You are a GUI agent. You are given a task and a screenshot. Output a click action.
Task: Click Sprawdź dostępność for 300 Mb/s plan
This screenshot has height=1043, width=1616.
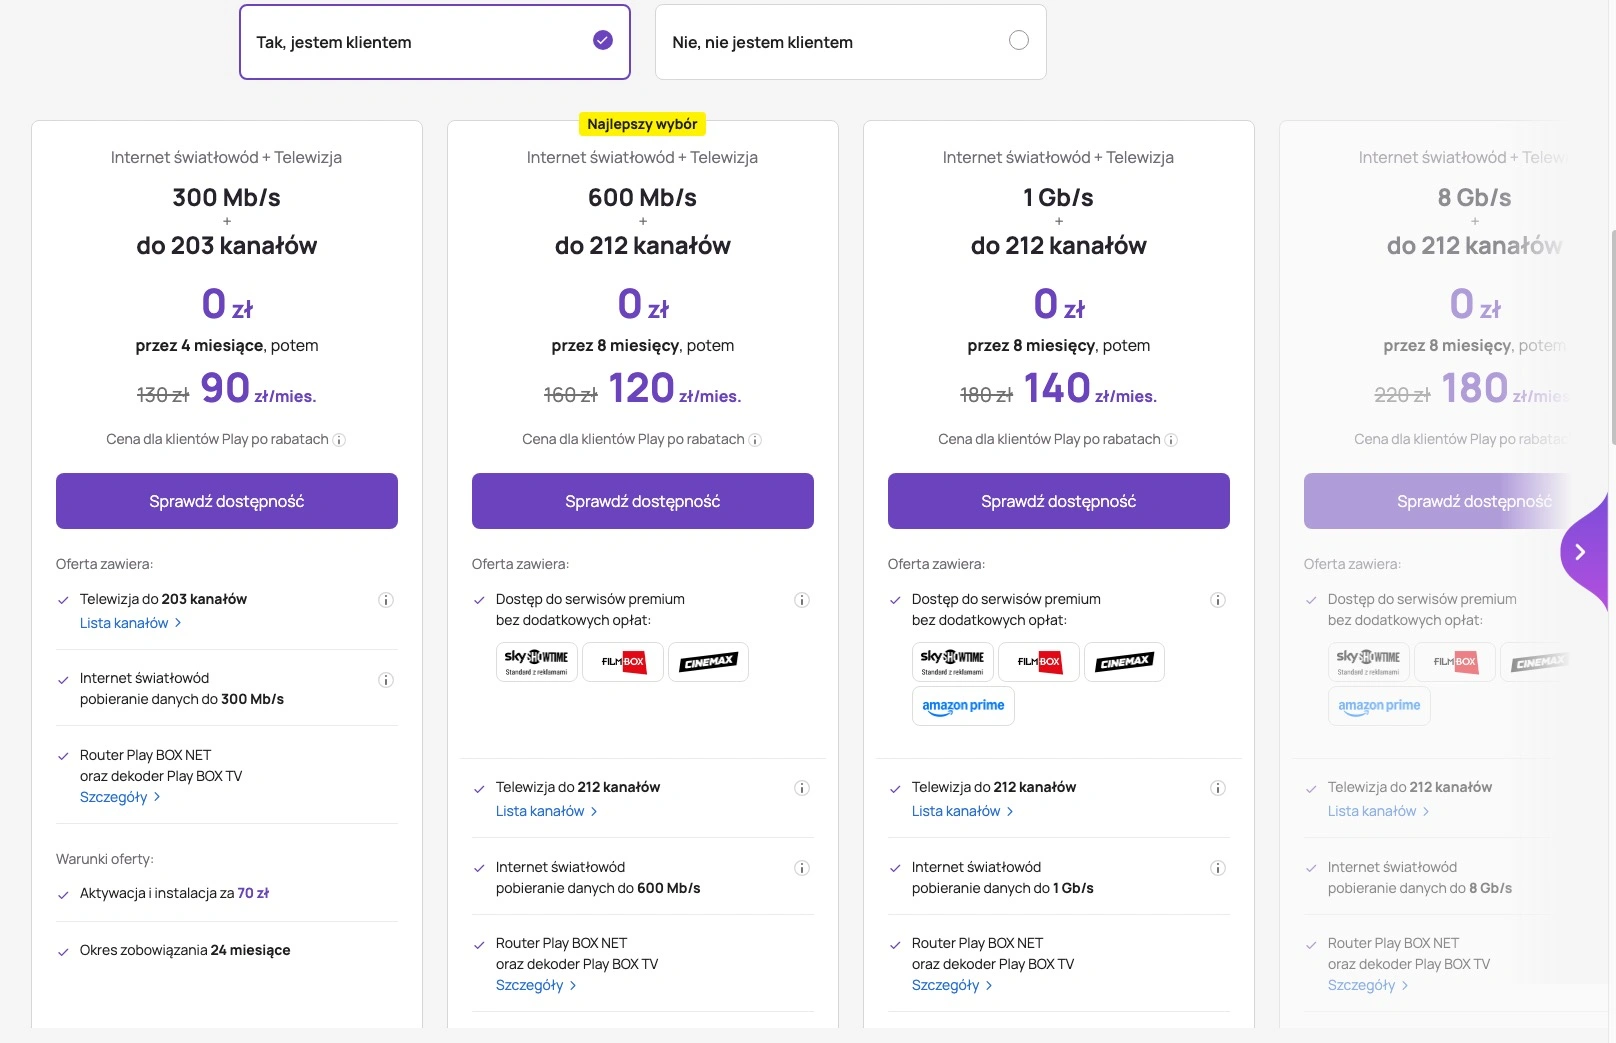point(227,501)
